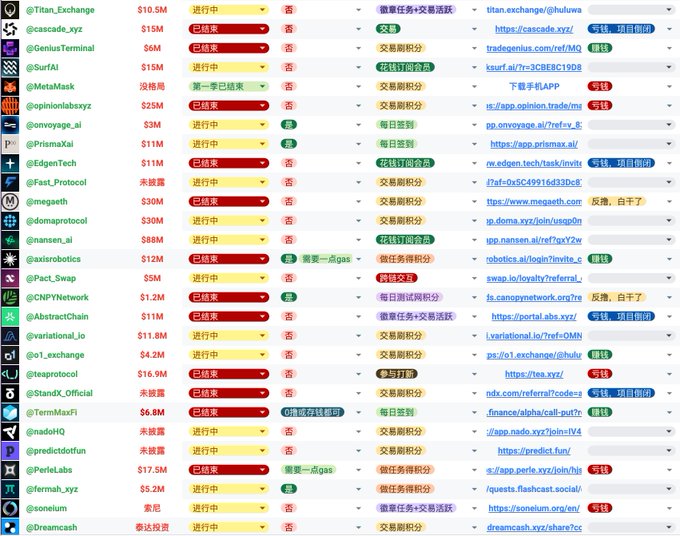Select the @PerleLabs handle
This screenshot has width=680, height=536.
pos(49,470)
